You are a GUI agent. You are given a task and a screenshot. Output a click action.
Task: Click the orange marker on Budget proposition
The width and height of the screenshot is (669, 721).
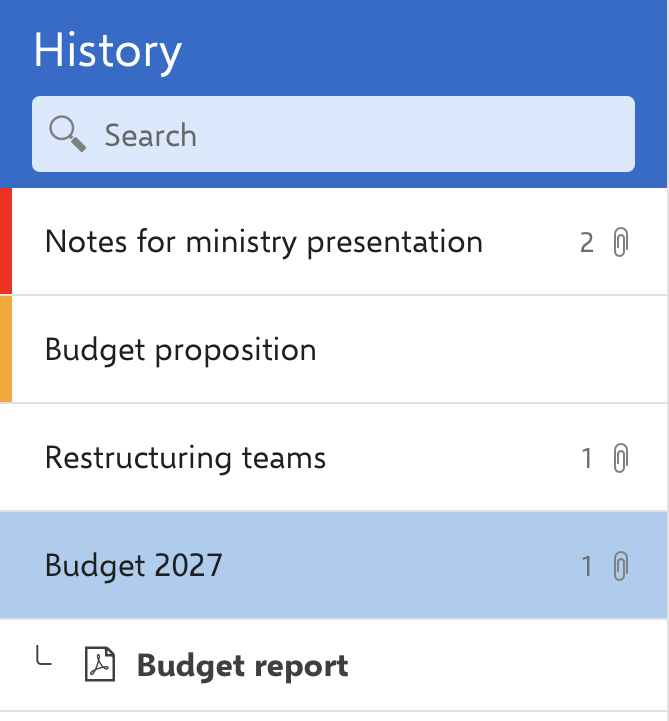click(x=6, y=349)
